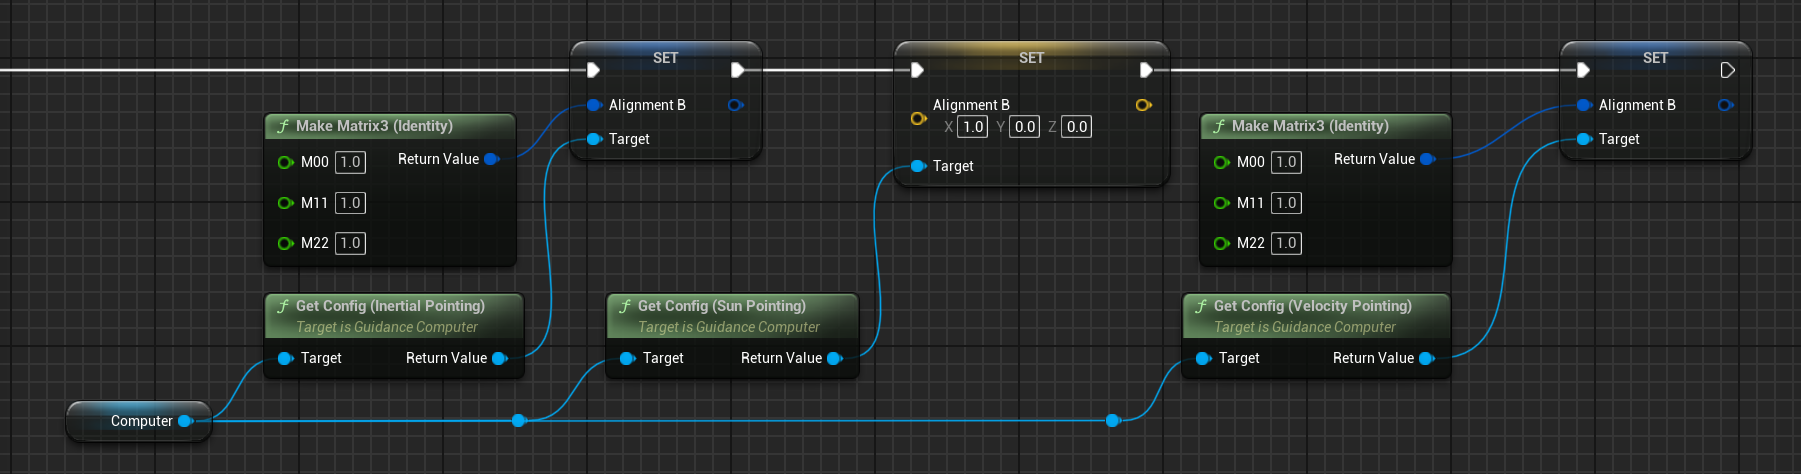Click yellow Alignment B input pin on middle SET

[x=918, y=118]
